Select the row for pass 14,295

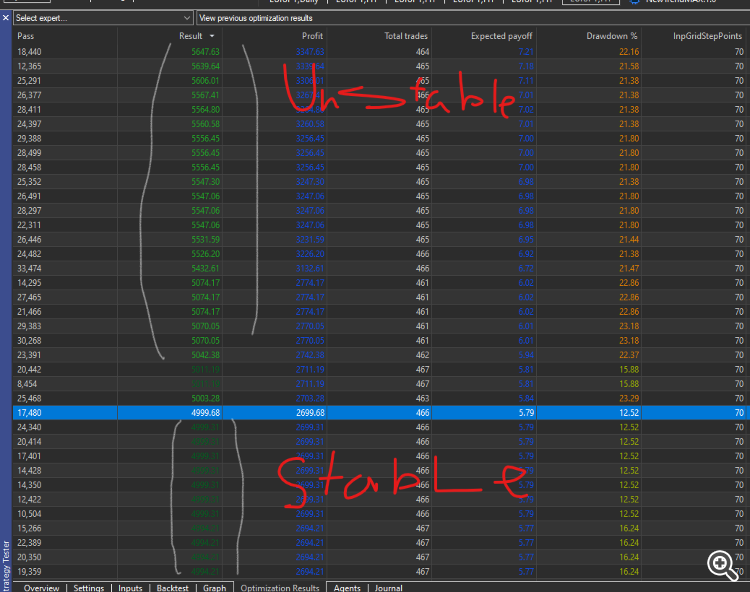click(x=381, y=283)
